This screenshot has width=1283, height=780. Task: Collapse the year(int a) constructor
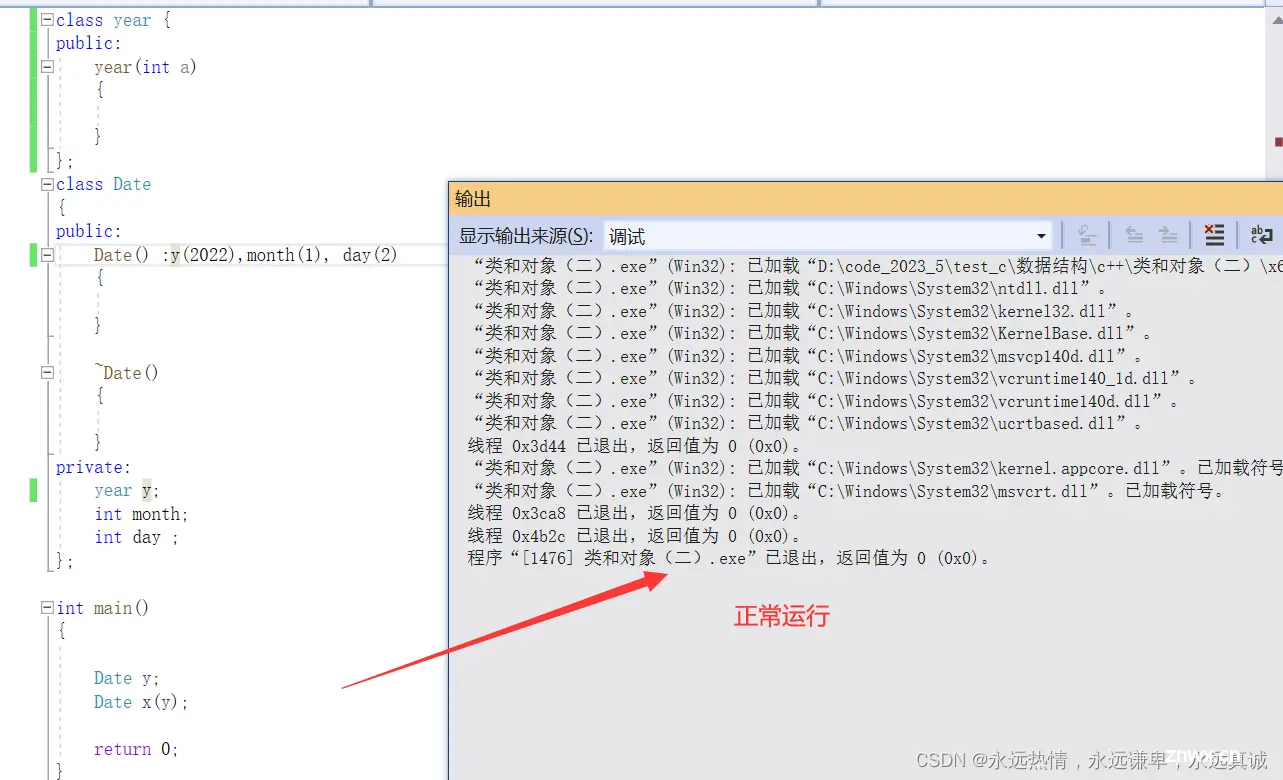click(x=47, y=66)
